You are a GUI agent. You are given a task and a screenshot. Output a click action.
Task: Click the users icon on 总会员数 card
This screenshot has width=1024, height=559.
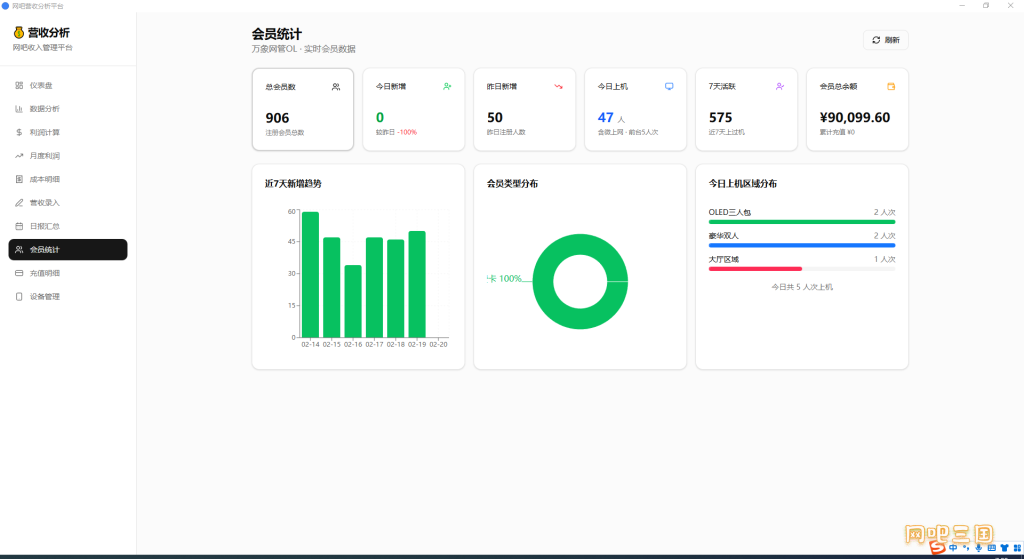pyautogui.click(x=336, y=87)
